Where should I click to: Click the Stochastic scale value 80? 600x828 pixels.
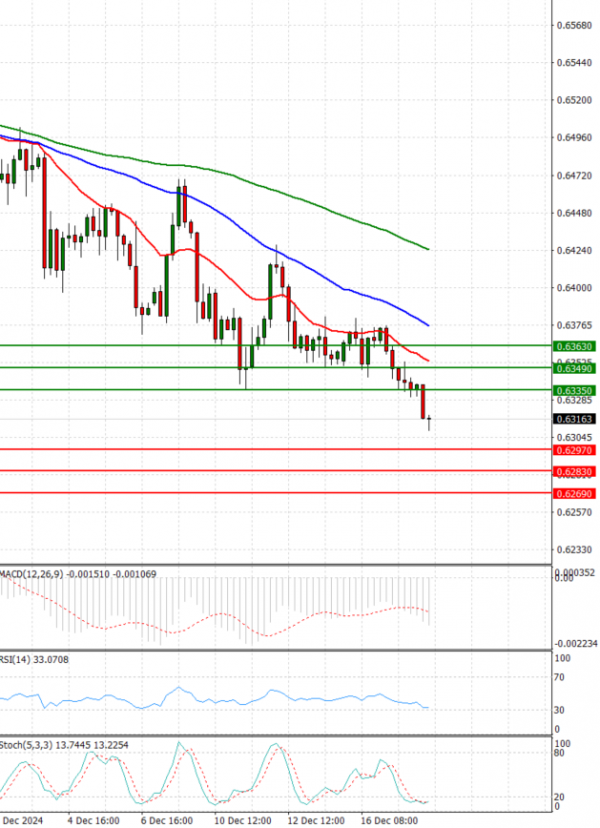559,753
